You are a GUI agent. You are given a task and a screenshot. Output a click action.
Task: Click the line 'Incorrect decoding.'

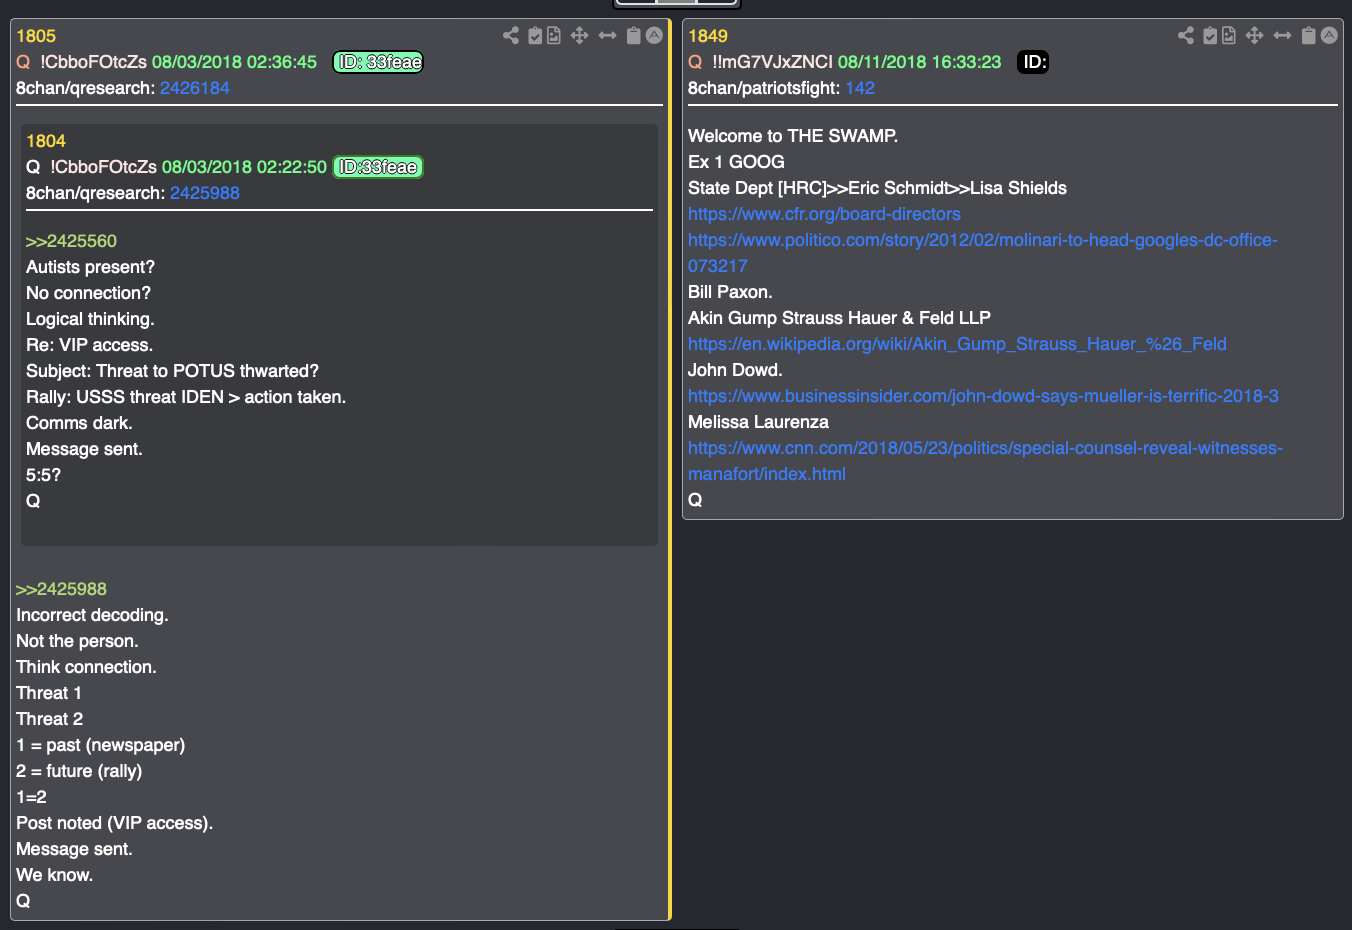(92, 615)
